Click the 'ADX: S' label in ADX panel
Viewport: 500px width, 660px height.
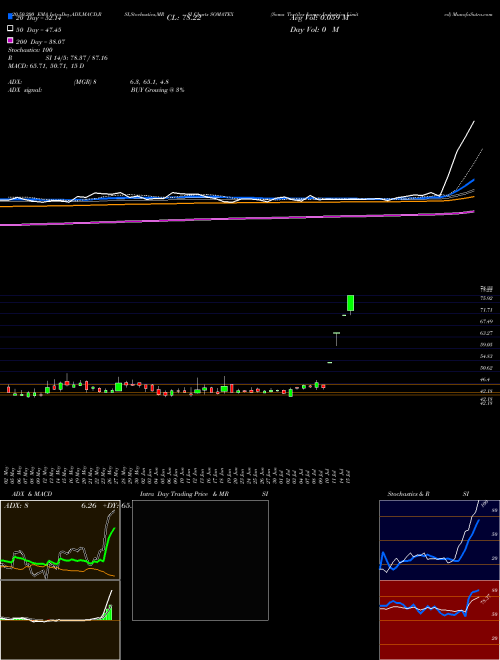(x=16, y=506)
